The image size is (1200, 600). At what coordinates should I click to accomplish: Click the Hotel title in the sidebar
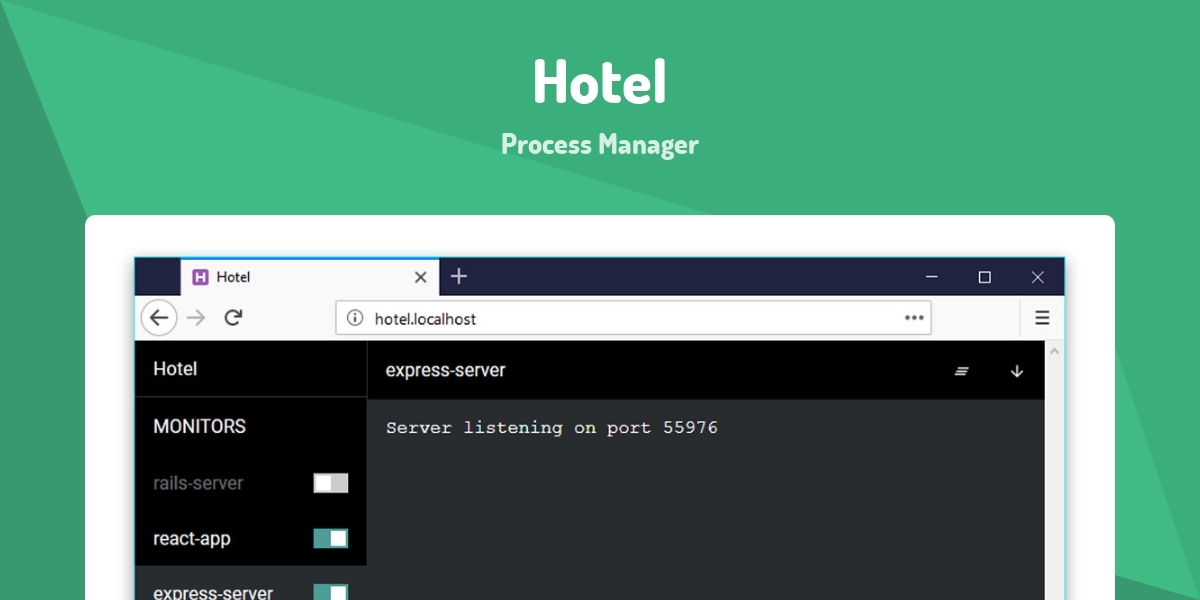(175, 369)
